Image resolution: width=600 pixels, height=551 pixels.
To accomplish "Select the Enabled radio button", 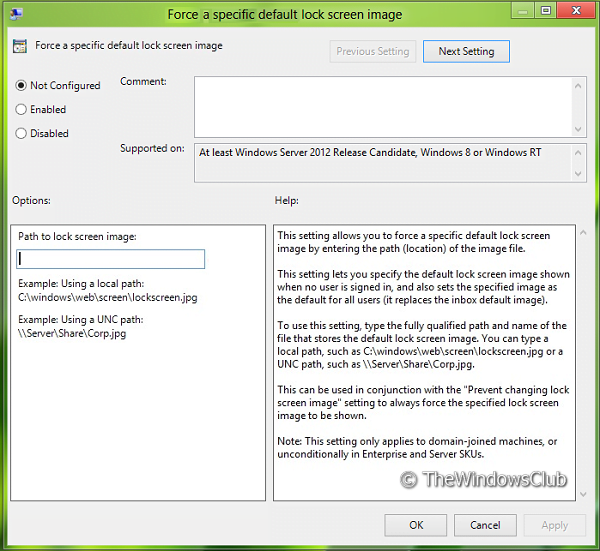I will pyautogui.click(x=21, y=109).
